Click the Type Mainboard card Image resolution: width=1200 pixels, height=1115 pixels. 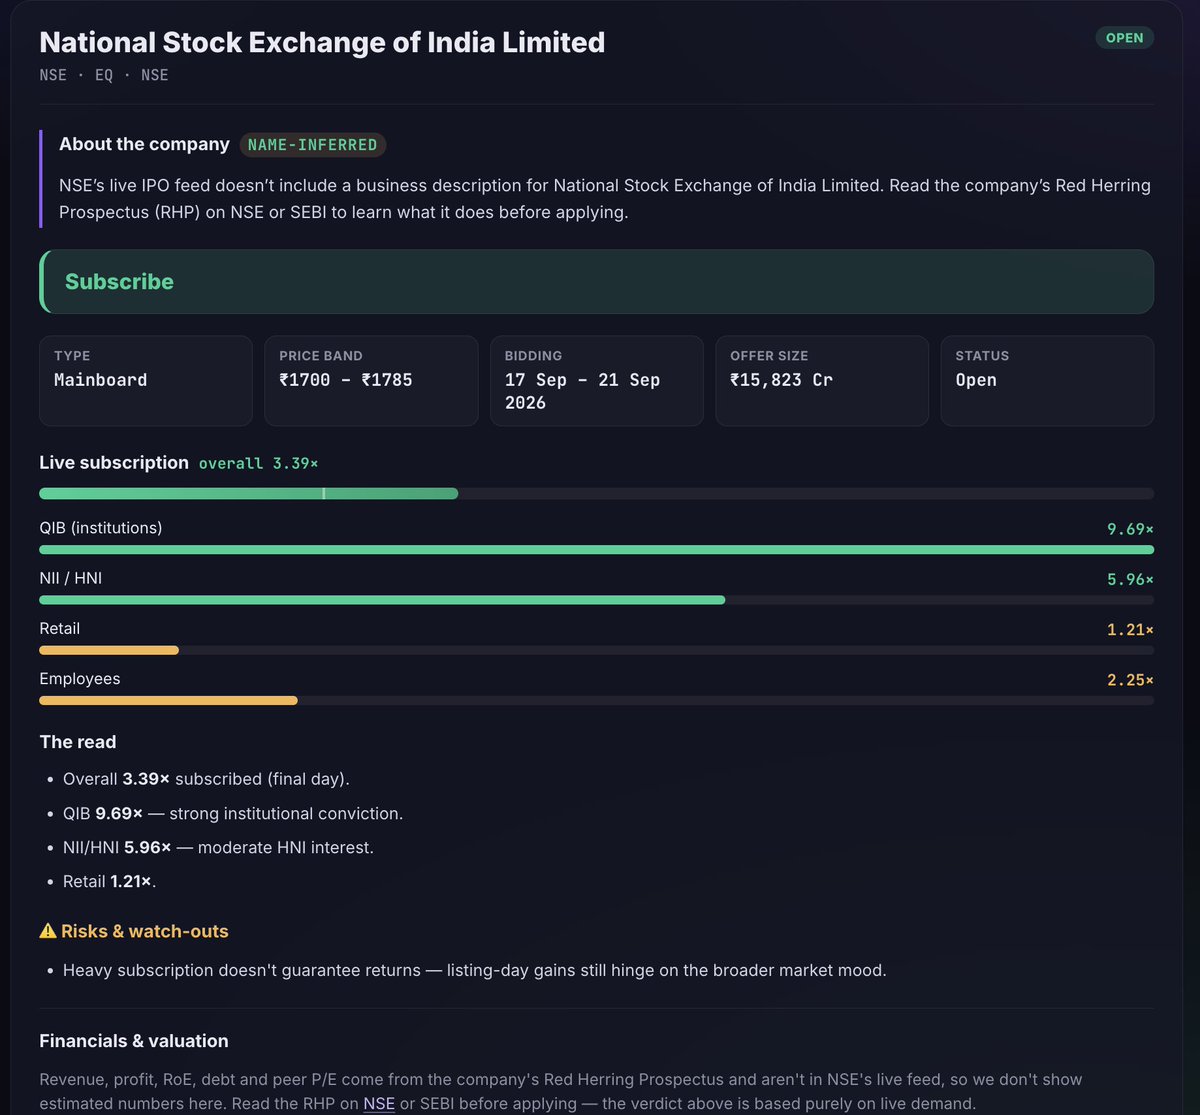tap(146, 381)
